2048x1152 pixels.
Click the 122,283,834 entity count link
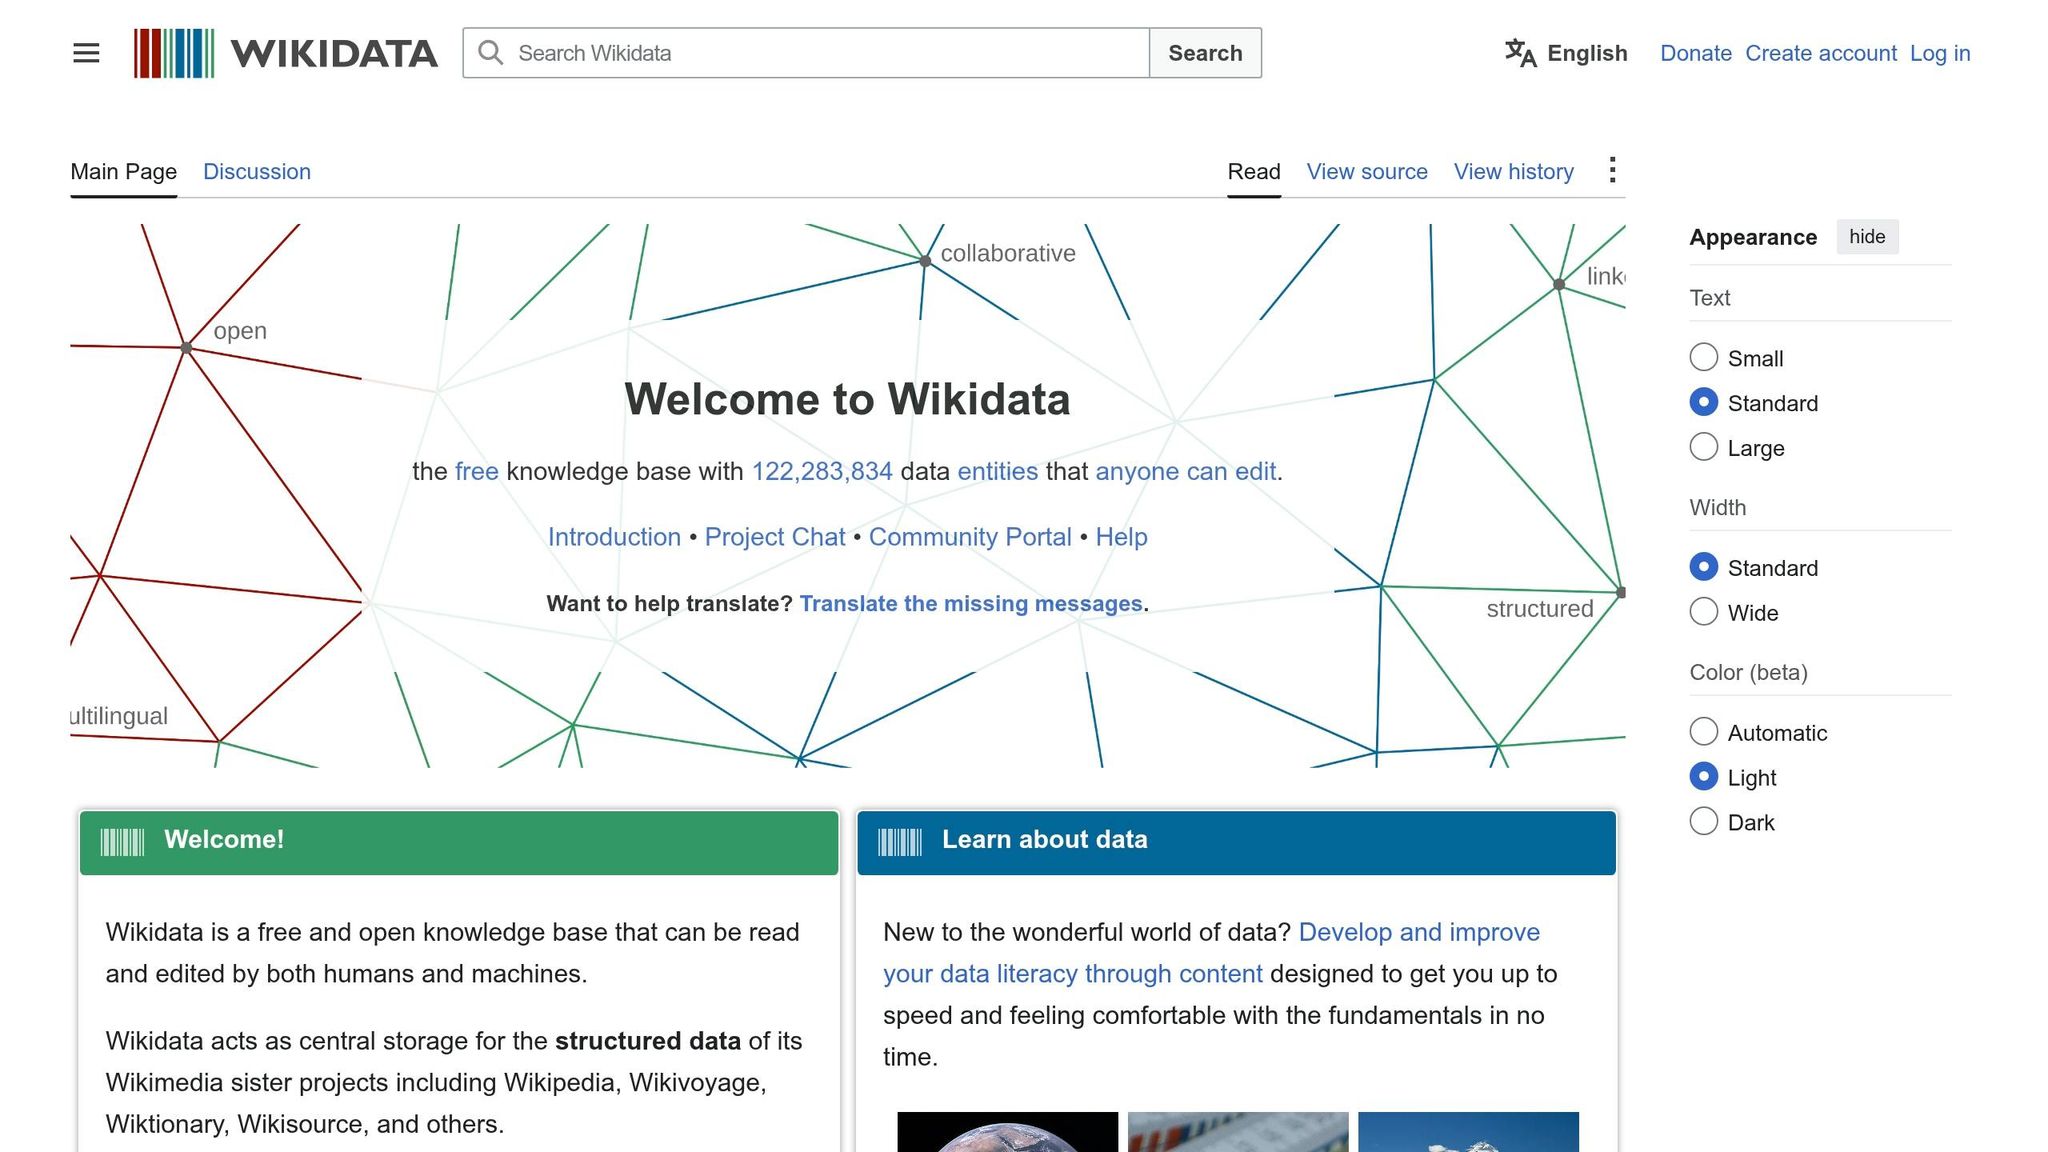click(822, 471)
